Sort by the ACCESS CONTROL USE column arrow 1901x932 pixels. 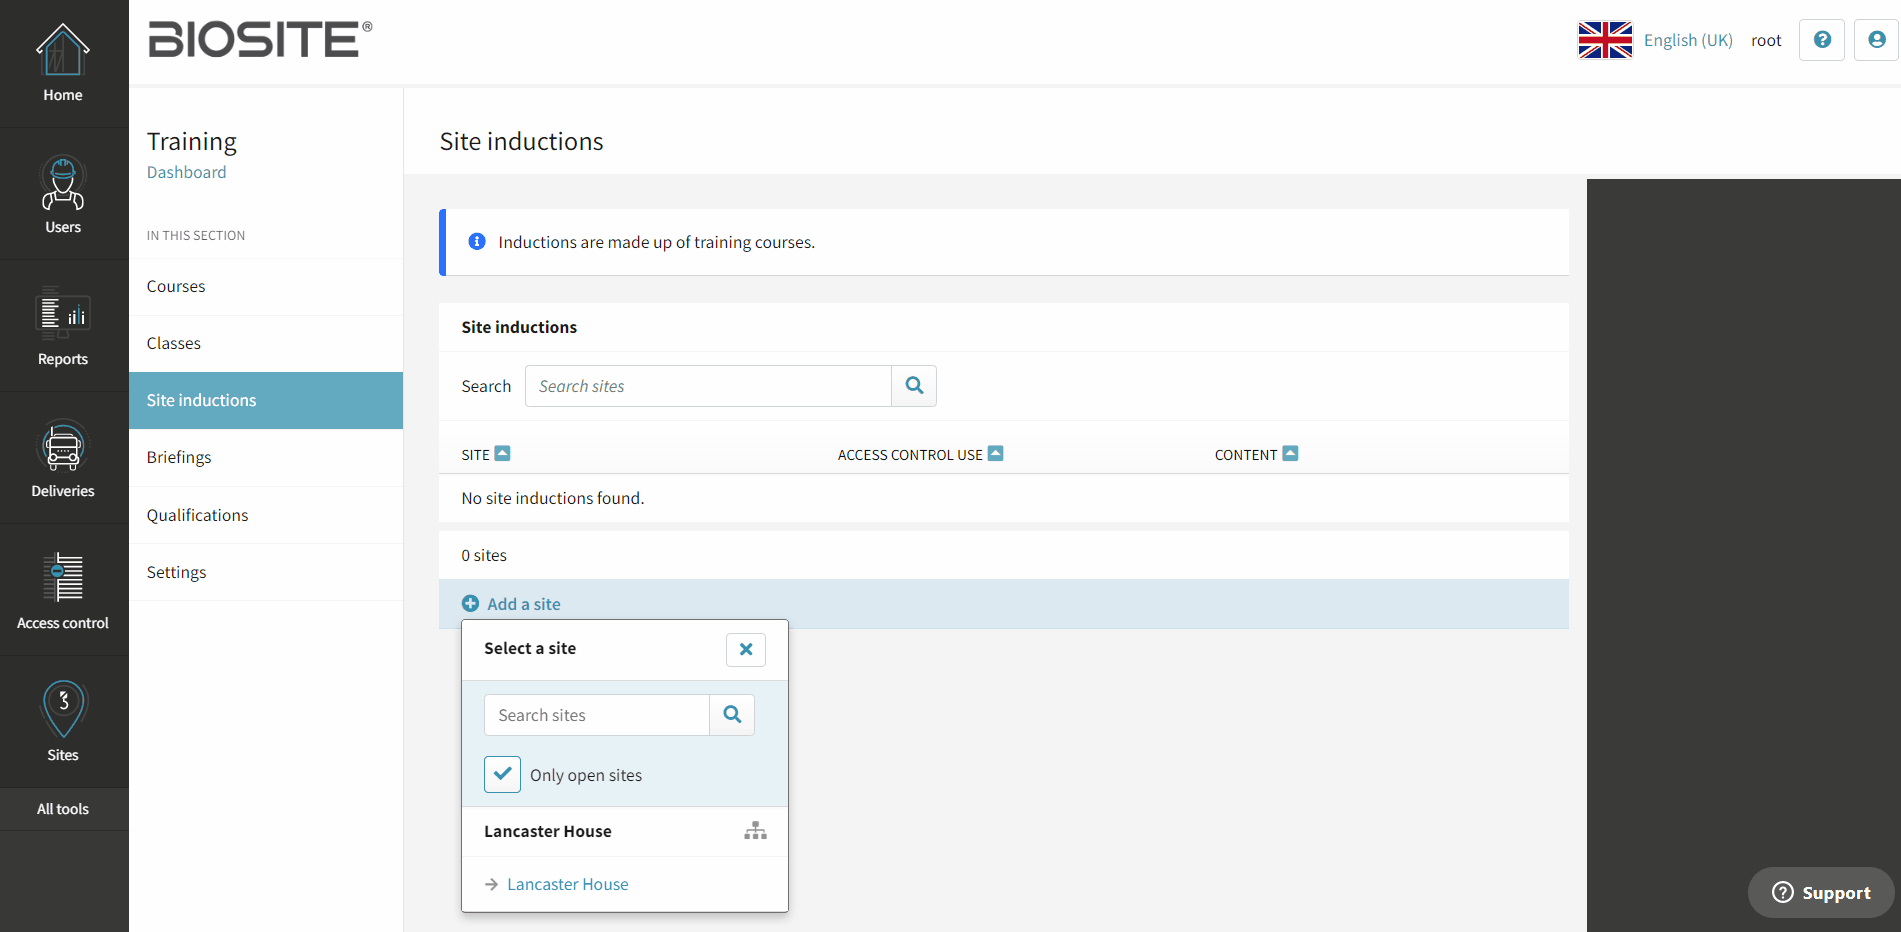coord(995,453)
